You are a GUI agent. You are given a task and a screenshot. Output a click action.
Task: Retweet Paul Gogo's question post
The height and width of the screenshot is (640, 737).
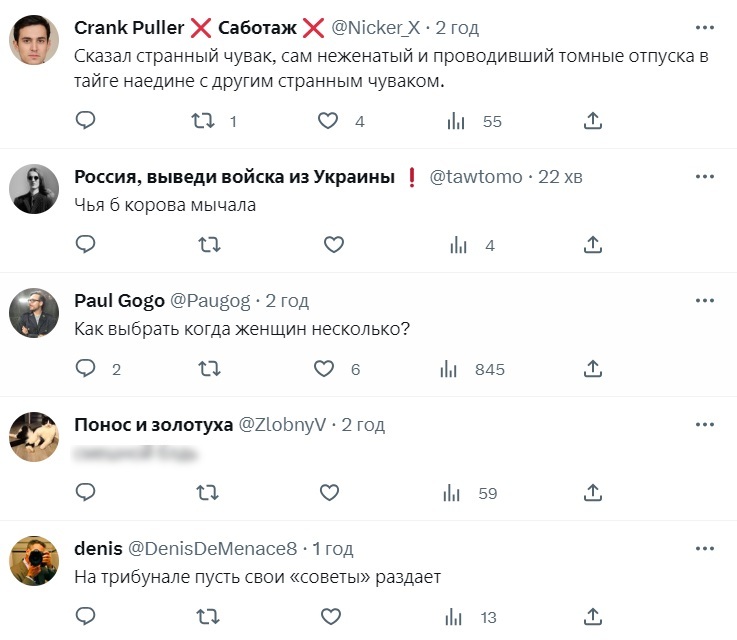point(209,369)
